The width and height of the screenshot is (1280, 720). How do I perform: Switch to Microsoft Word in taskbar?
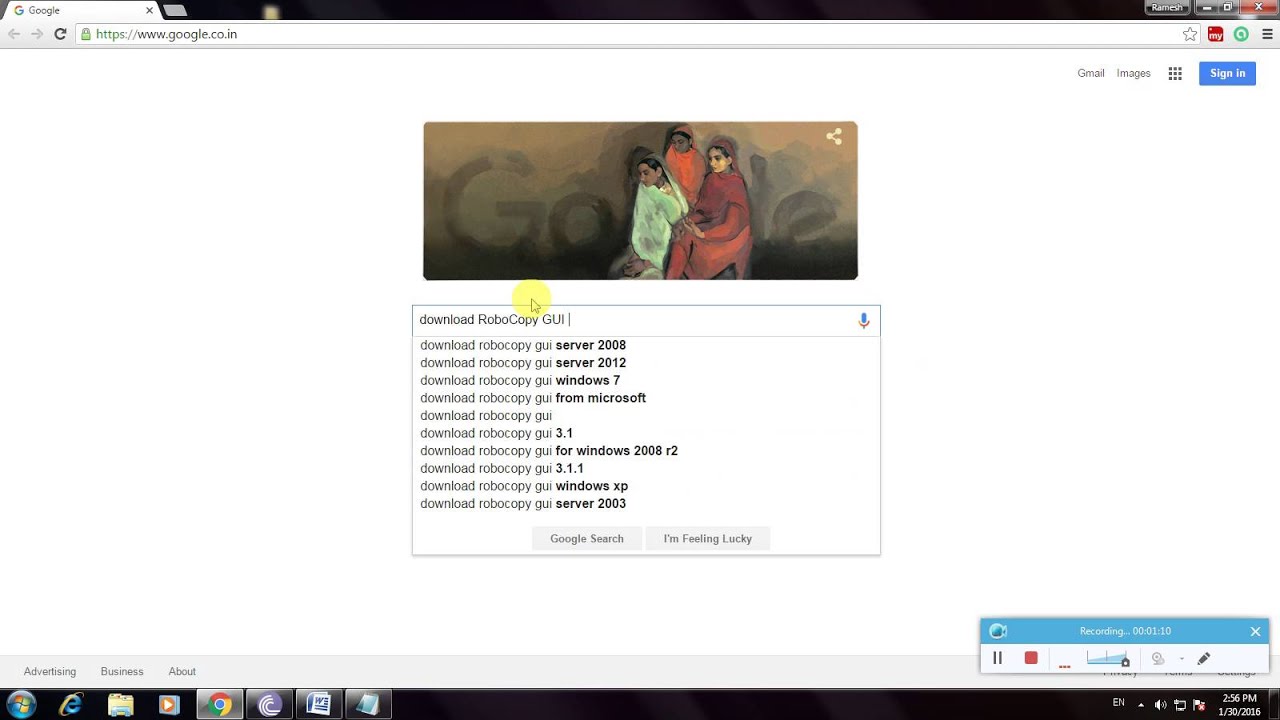pos(319,705)
